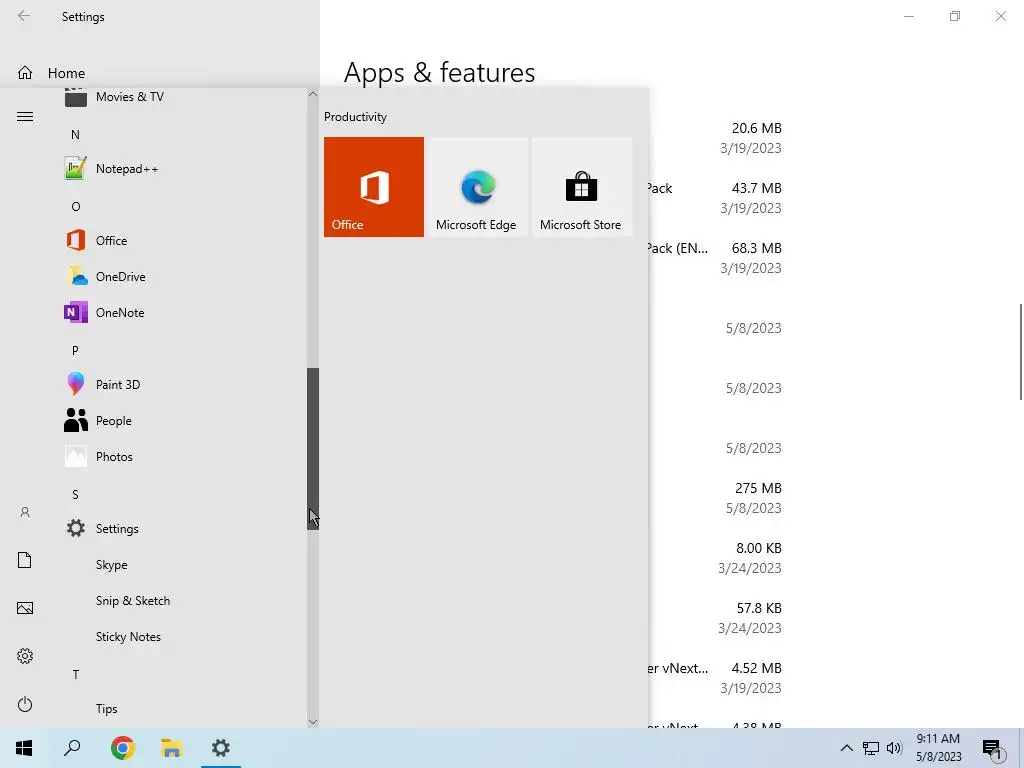This screenshot has height=768, width=1024.
Task: Open Tips from the app list
Action: coord(183,709)
